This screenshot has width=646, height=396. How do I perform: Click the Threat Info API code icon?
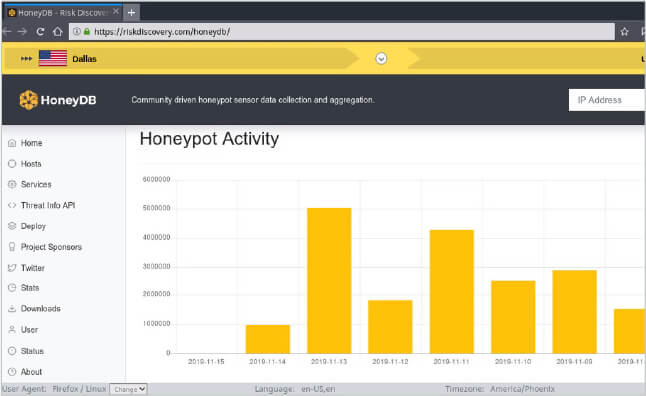12,205
